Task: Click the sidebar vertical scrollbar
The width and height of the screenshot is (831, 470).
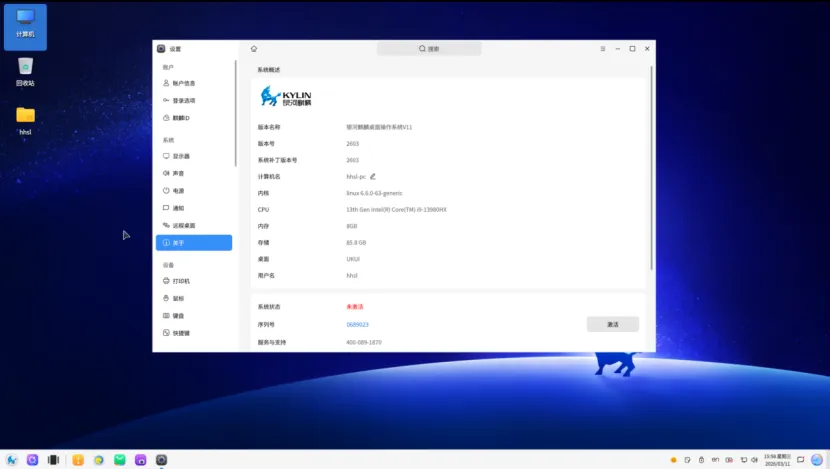Action: tap(235, 114)
